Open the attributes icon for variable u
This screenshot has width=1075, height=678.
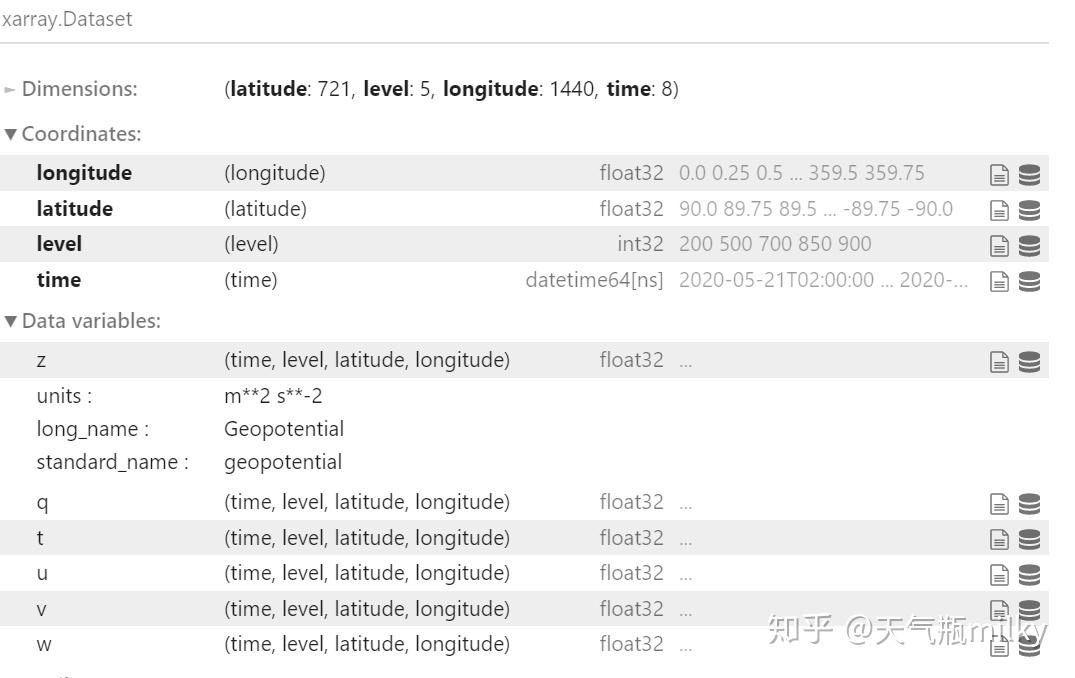(999, 573)
